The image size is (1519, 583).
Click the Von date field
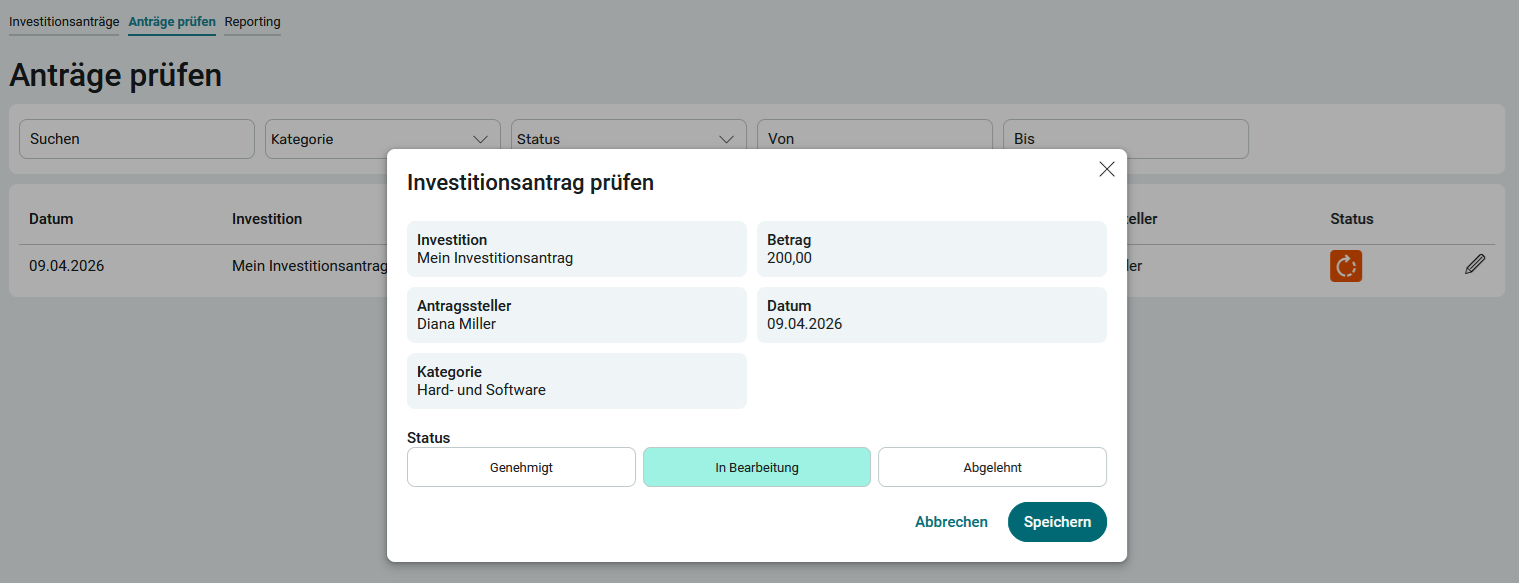(x=874, y=139)
